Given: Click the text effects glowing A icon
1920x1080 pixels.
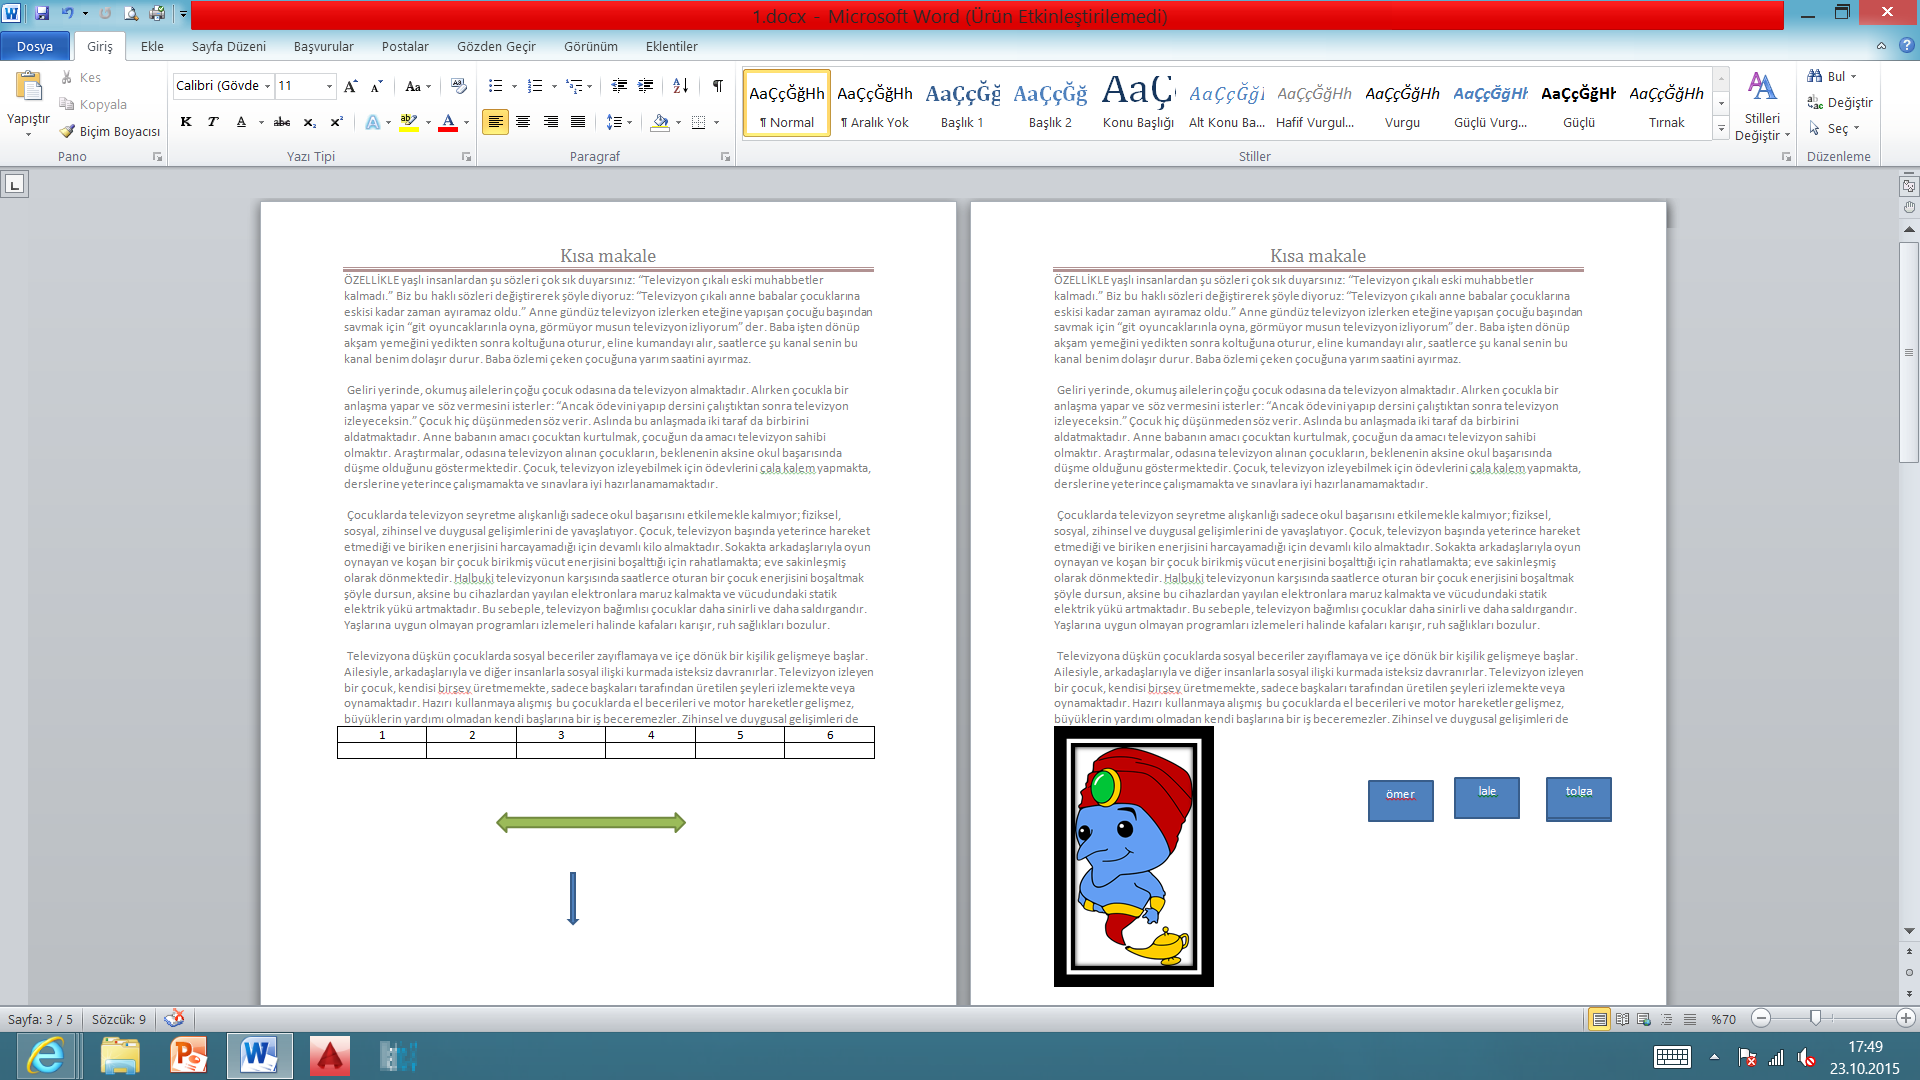Looking at the screenshot, I should pos(372,122).
